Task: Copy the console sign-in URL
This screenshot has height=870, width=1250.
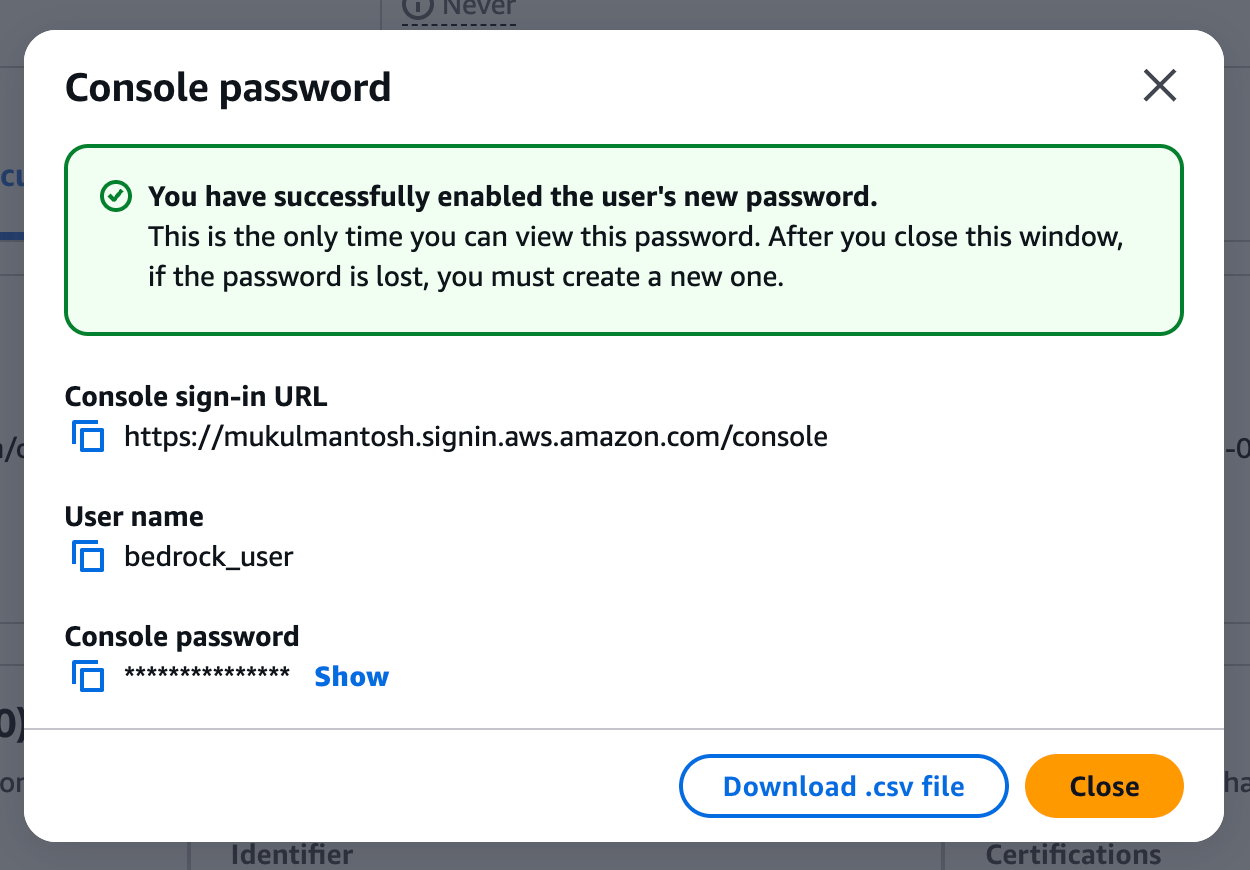Action: 88,437
